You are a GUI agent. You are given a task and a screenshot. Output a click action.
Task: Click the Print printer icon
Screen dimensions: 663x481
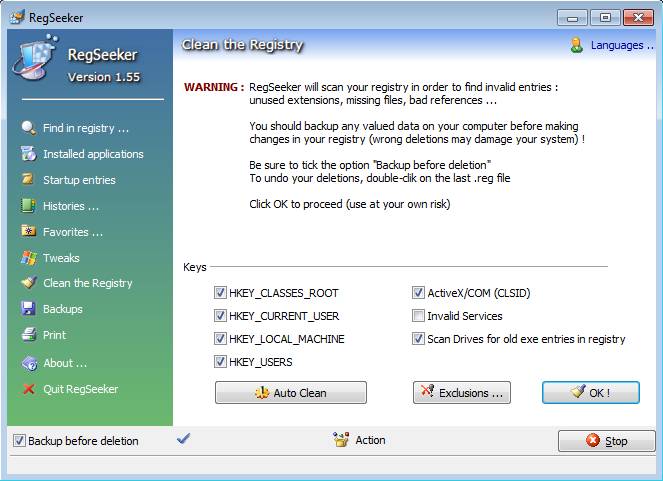click(x=29, y=335)
